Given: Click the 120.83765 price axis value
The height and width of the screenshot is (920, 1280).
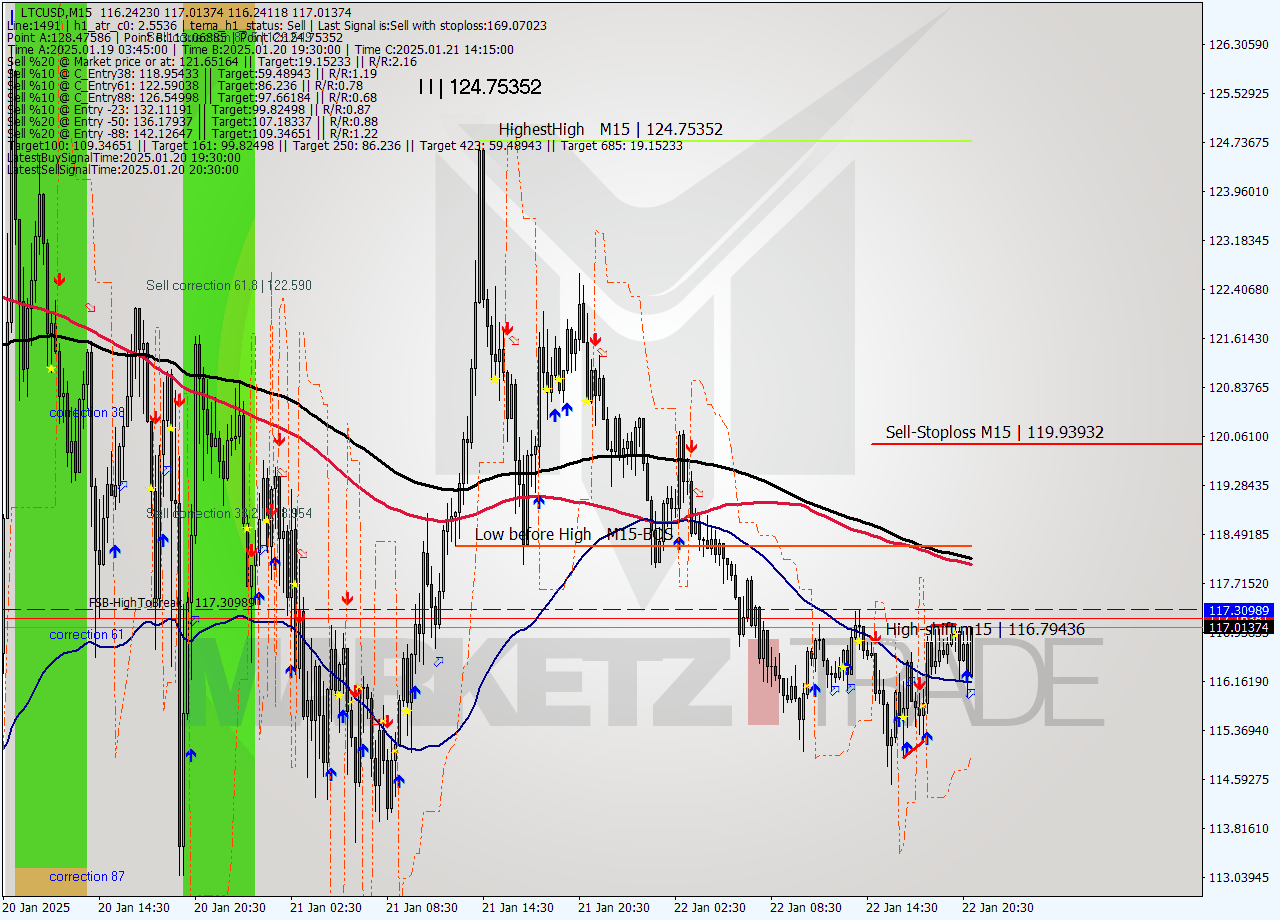Looking at the screenshot, I should [x=1238, y=388].
